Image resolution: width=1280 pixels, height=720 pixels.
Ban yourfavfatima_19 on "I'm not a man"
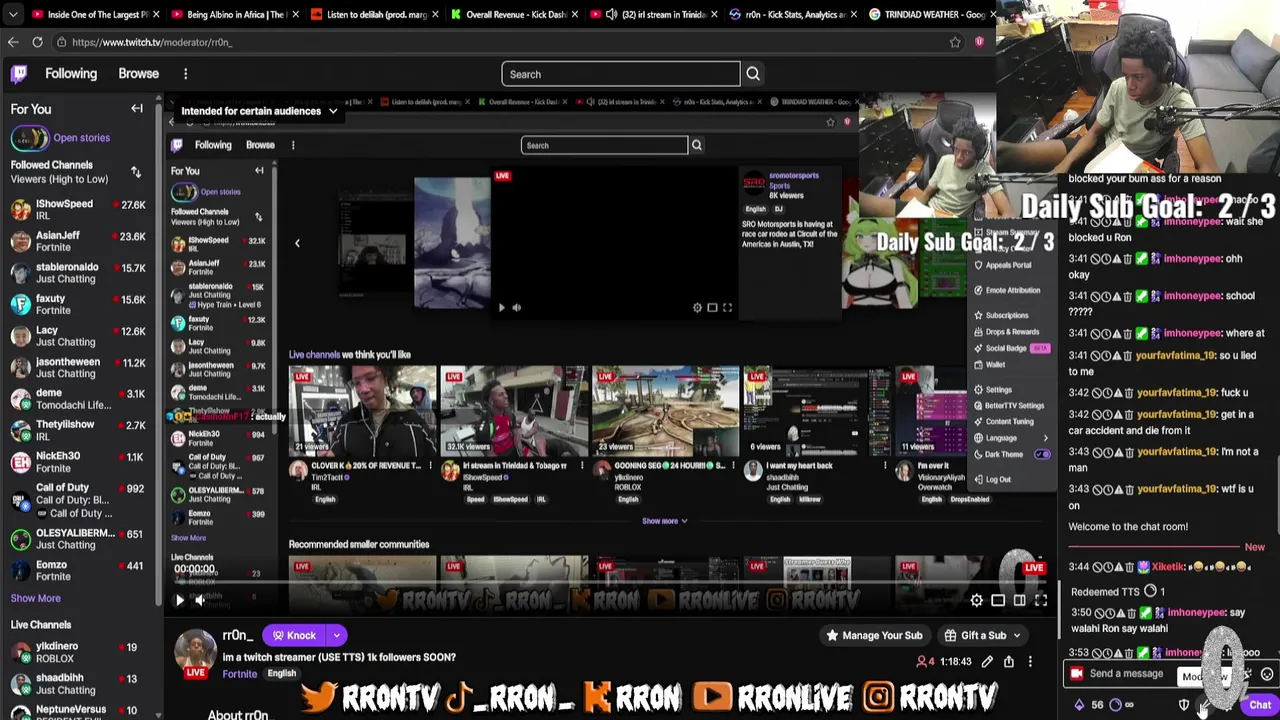click(x=1095, y=452)
